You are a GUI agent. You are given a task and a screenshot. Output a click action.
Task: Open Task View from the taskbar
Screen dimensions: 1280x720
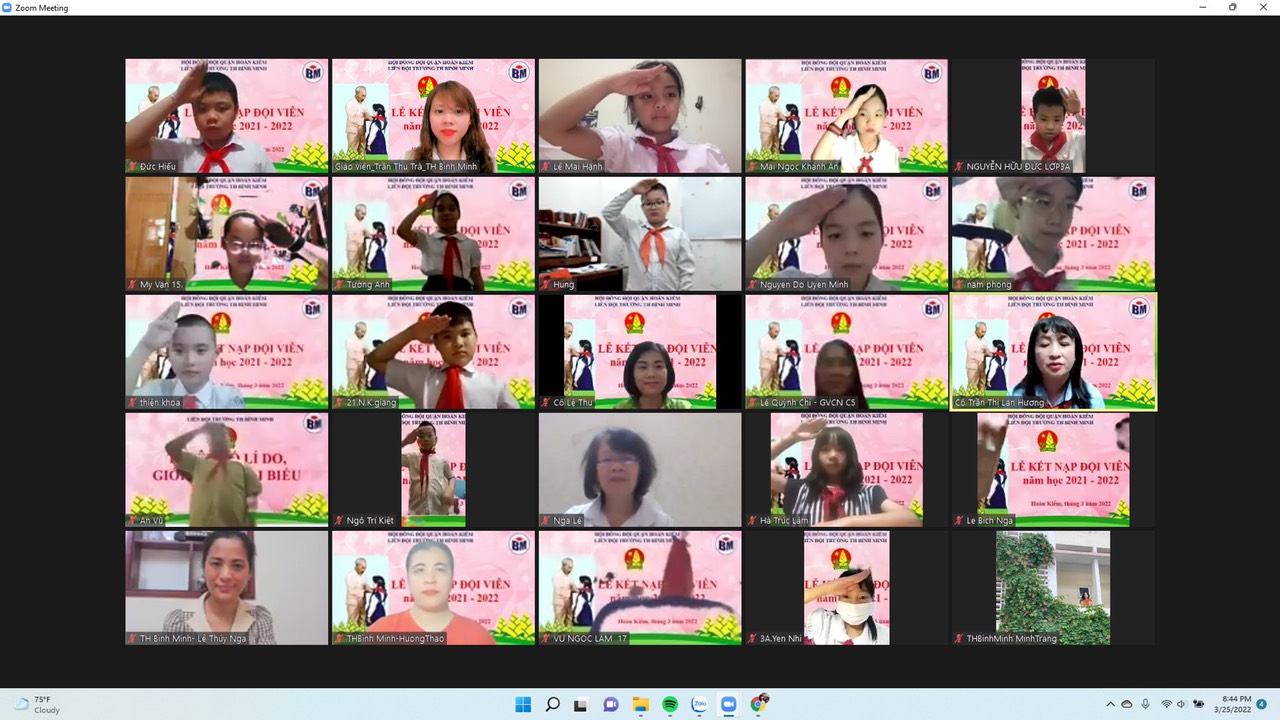(x=582, y=704)
